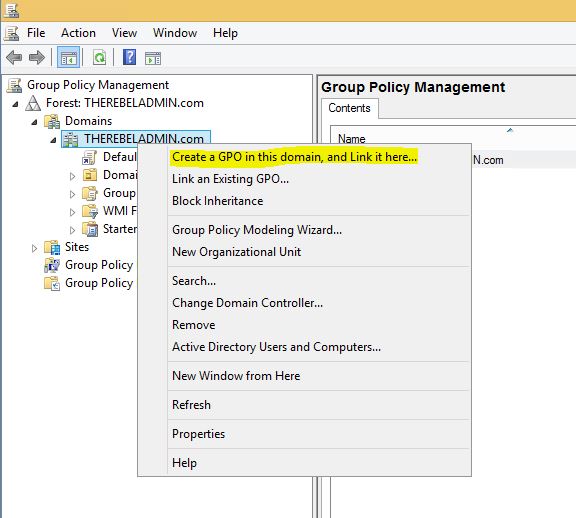Screen dimensions: 576x518
Task: Select Link an Existing GPO menu entry
Action: click(230, 179)
